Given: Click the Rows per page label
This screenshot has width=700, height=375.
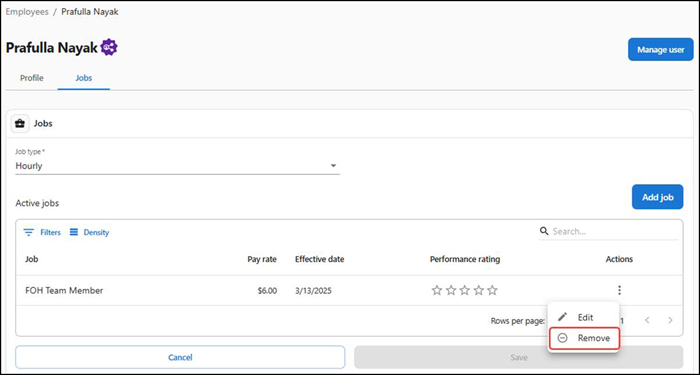Looking at the screenshot, I should tap(517, 321).
